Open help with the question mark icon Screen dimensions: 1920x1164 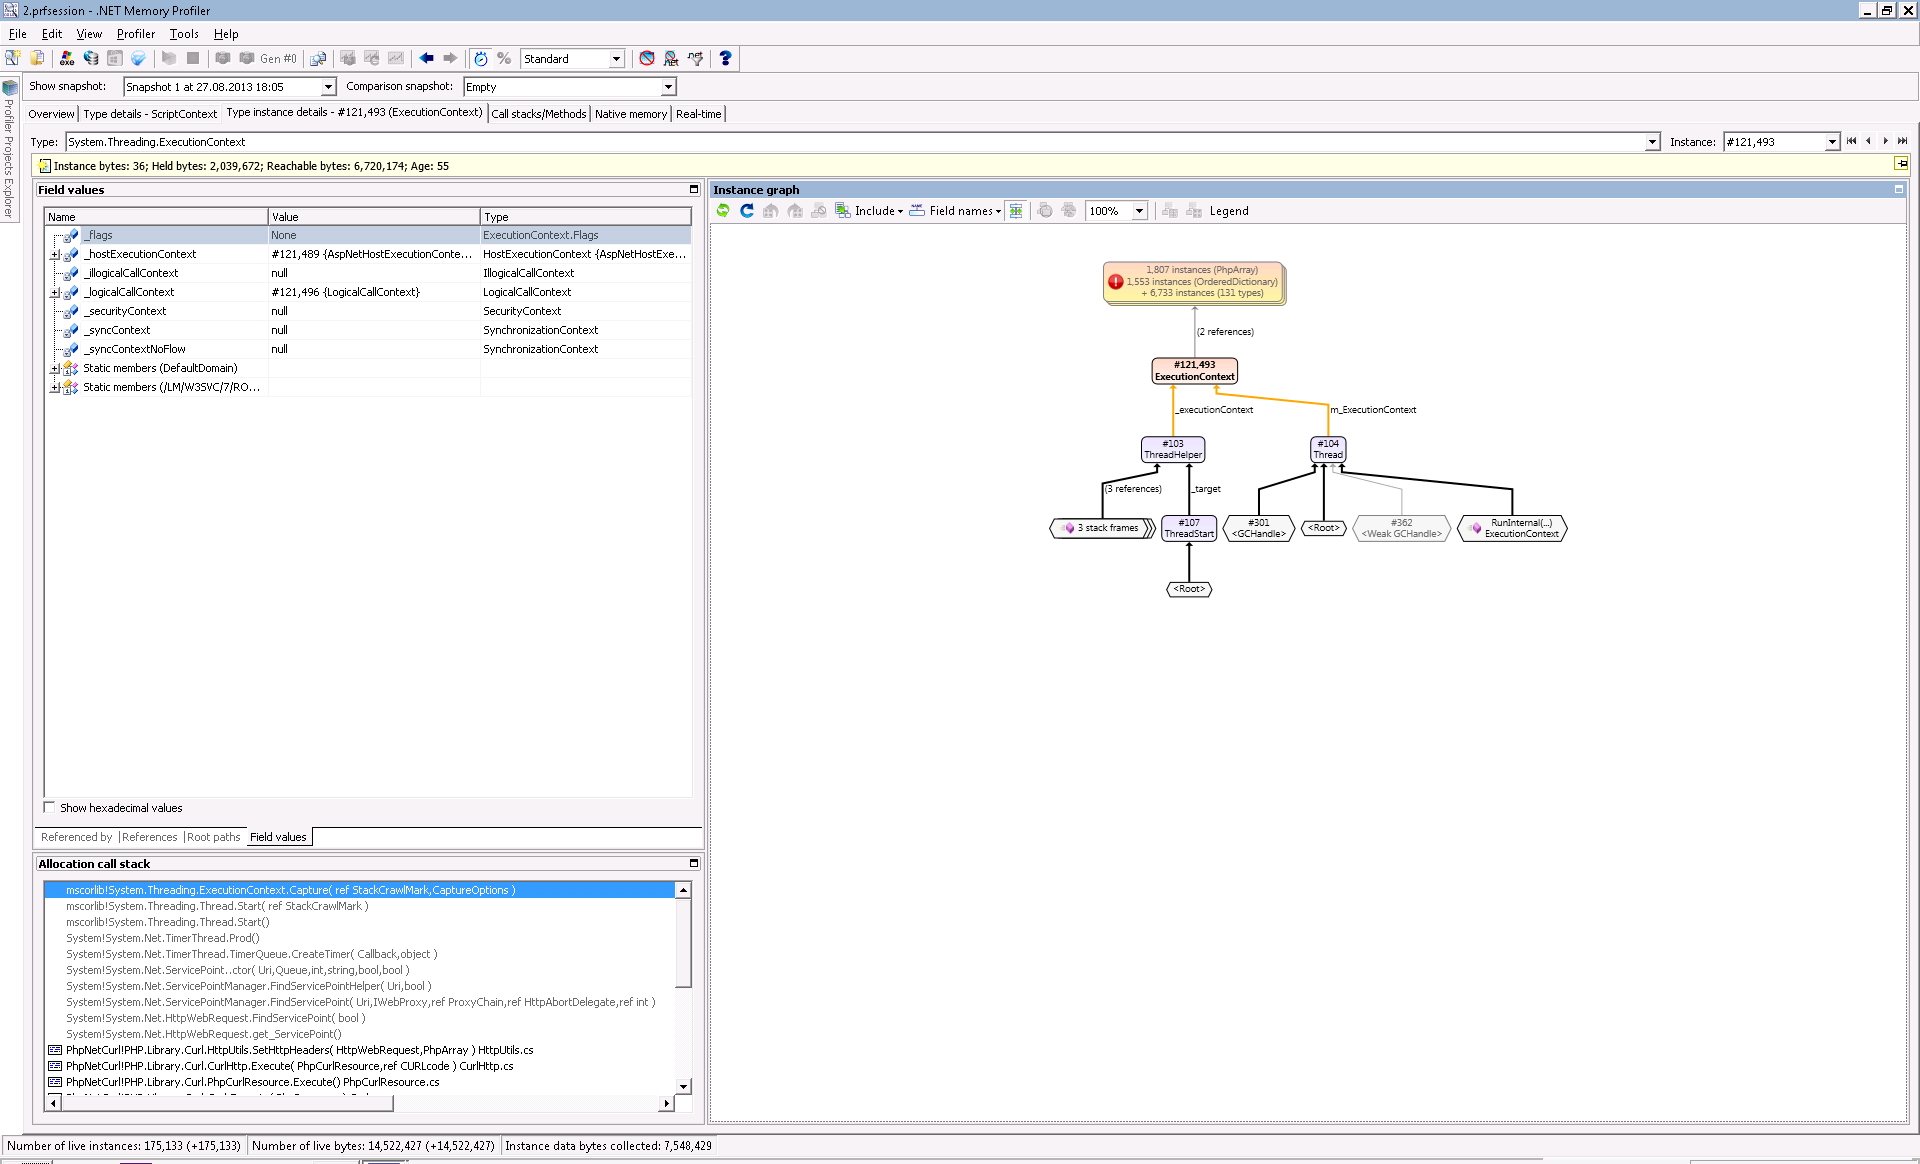(725, 58)
